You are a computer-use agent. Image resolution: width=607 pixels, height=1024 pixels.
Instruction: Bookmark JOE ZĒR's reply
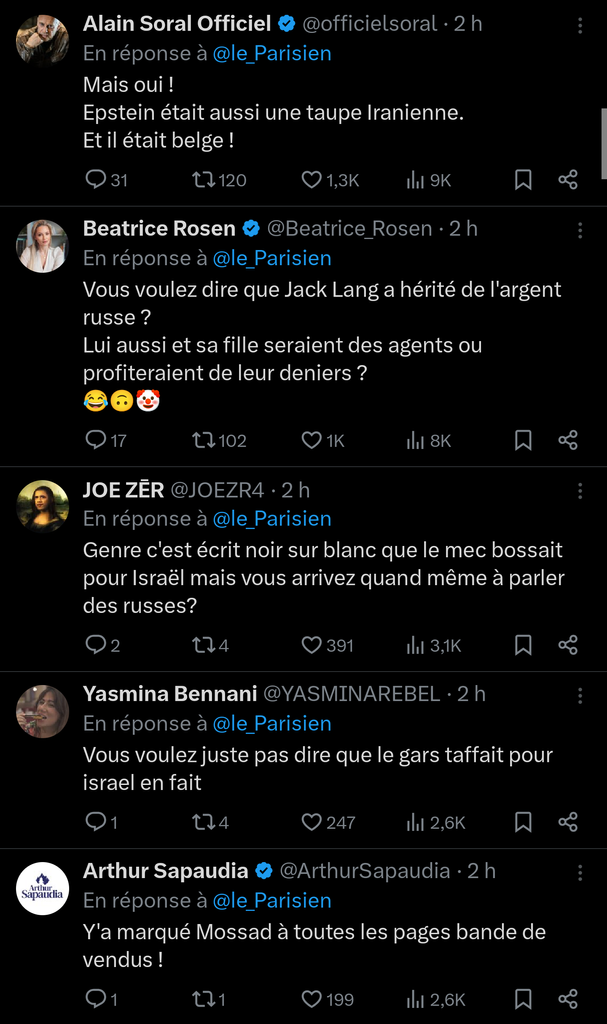click(x=523, y=645)
